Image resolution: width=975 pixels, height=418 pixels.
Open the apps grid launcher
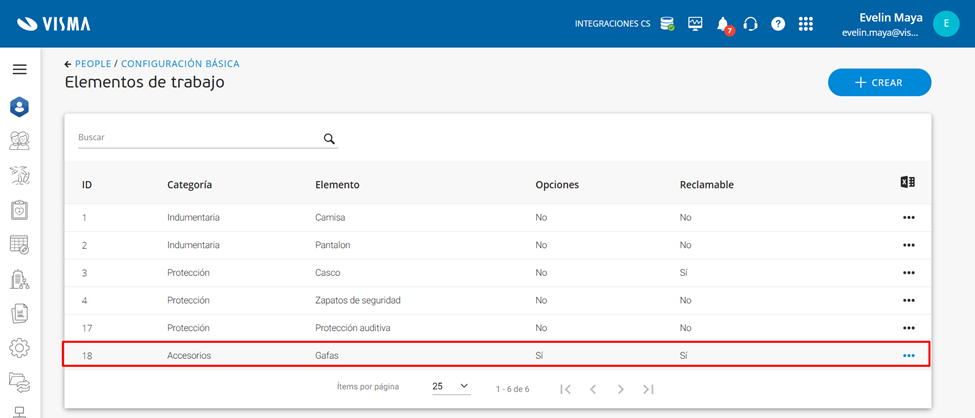pyautogui.click(x=806, y=24)
